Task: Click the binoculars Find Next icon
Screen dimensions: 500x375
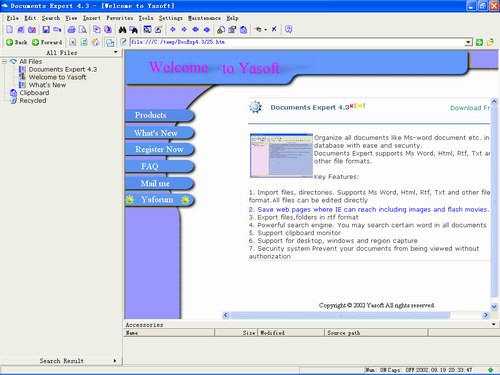Action: click(134, 30)
